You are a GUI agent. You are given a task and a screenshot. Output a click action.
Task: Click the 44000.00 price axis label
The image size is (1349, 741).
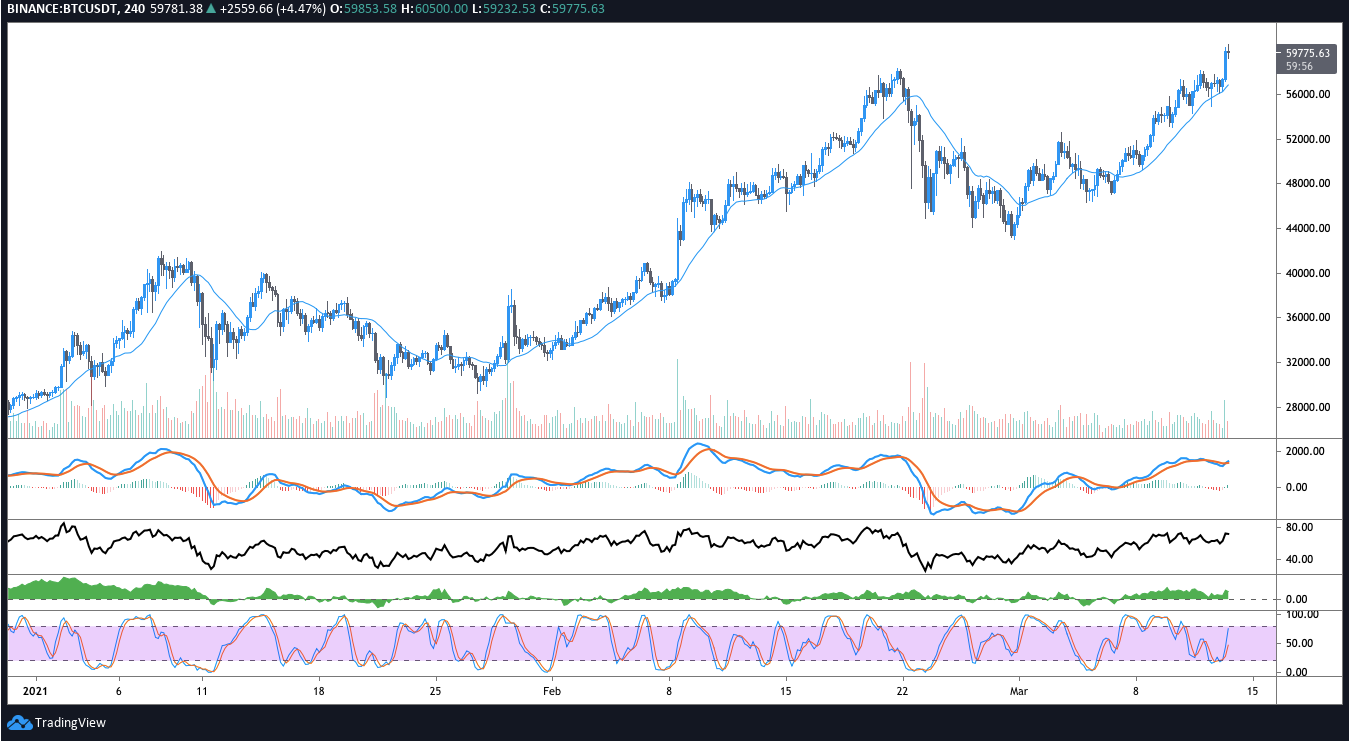click(x=1307, y=228)
